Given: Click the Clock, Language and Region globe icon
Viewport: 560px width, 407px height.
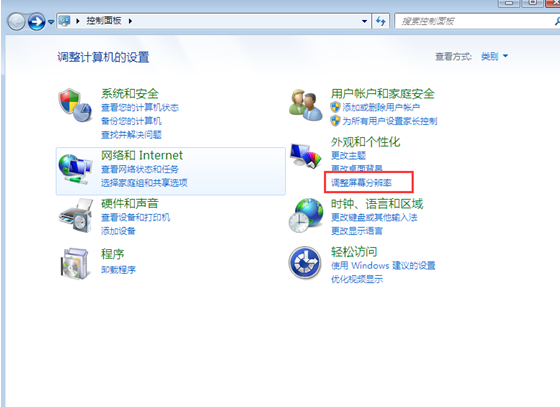Looking at the screenshot, I should click(306, 216).
